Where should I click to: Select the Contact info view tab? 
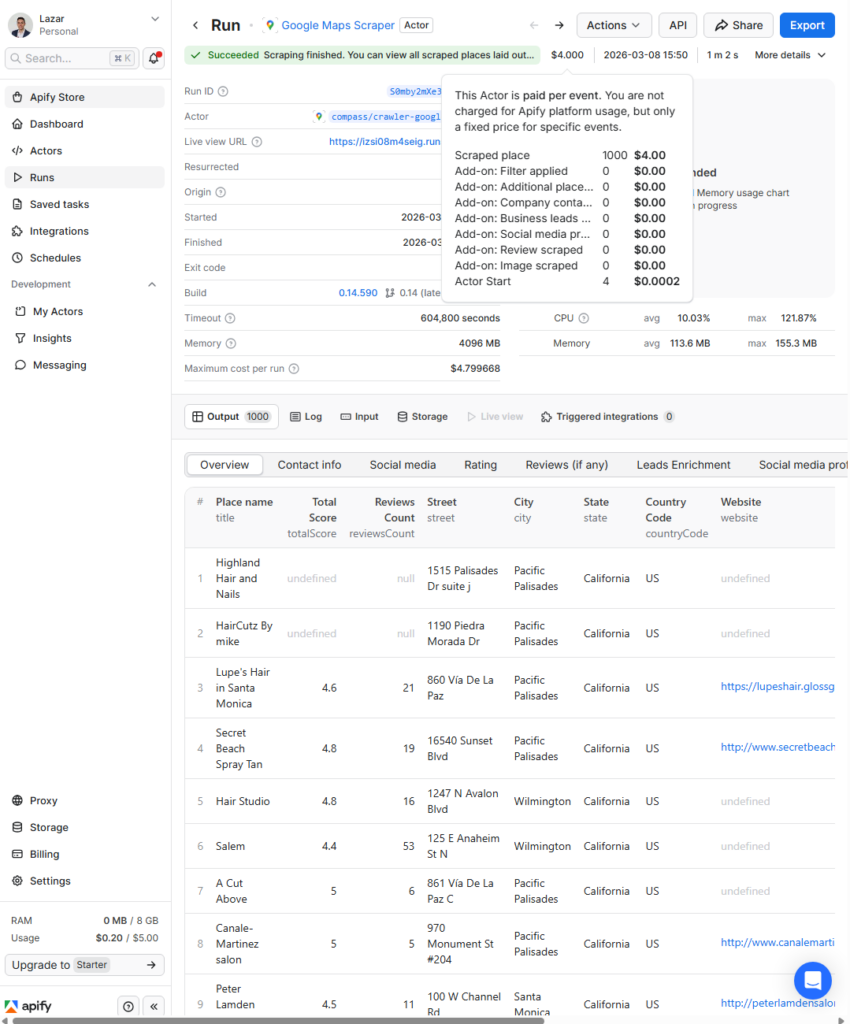click(x=309, y=465)
